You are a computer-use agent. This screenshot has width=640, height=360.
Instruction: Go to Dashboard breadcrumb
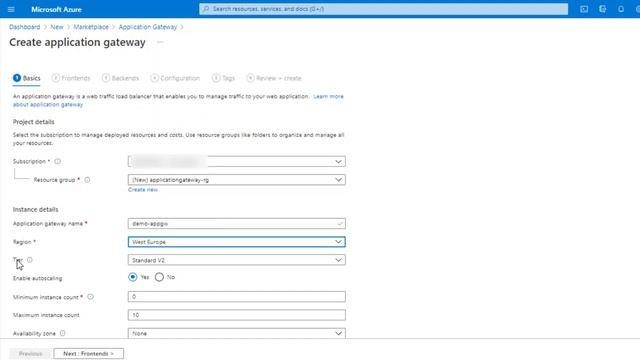[24, 27]
